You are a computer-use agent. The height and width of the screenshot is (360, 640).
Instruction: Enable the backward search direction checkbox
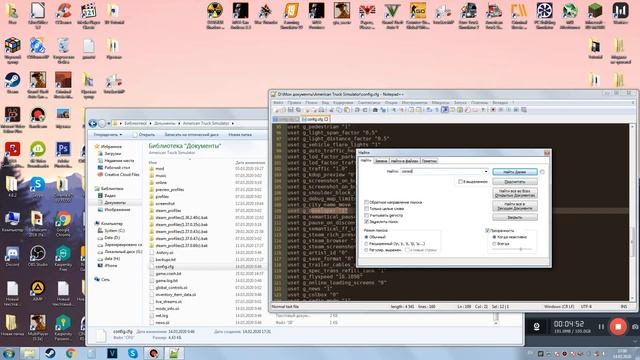tap(367, 202)
